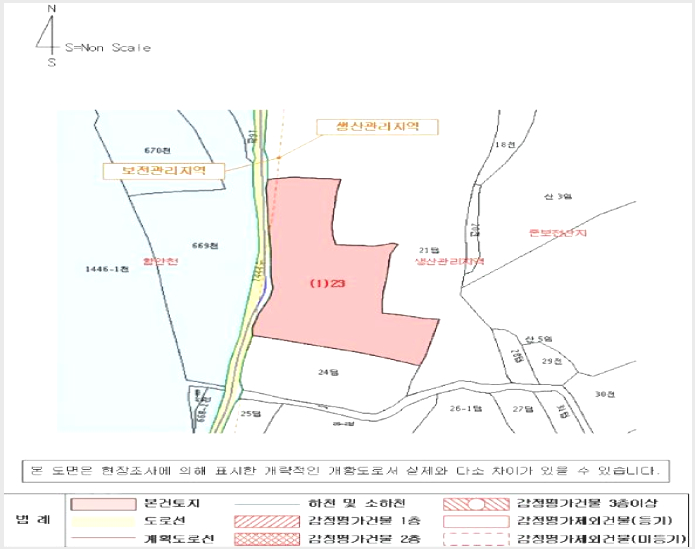This screenshot has width=695, height=549.
Task: Click the crosshatched 감정평가건물 2층 legend swatch
Action: tap(267, 539)
